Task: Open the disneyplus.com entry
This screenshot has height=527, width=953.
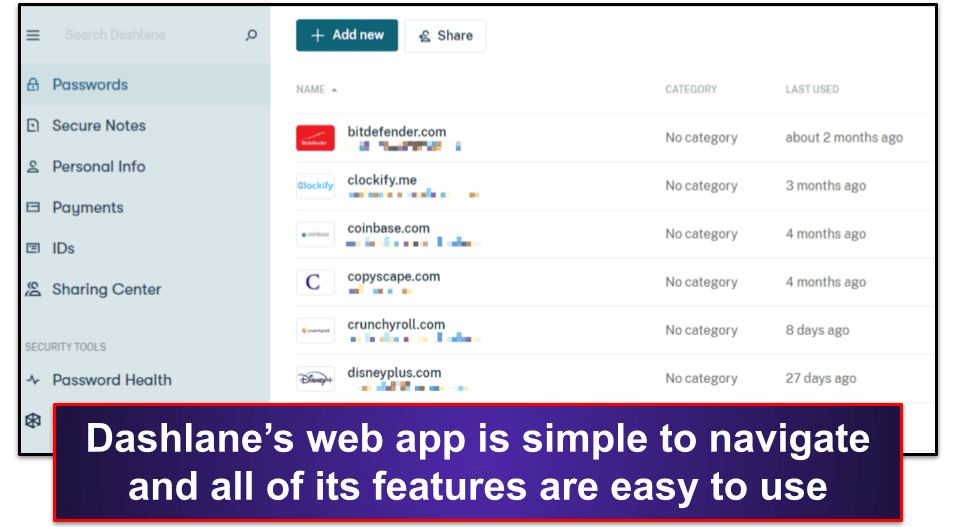Action: tap(394, 373)
